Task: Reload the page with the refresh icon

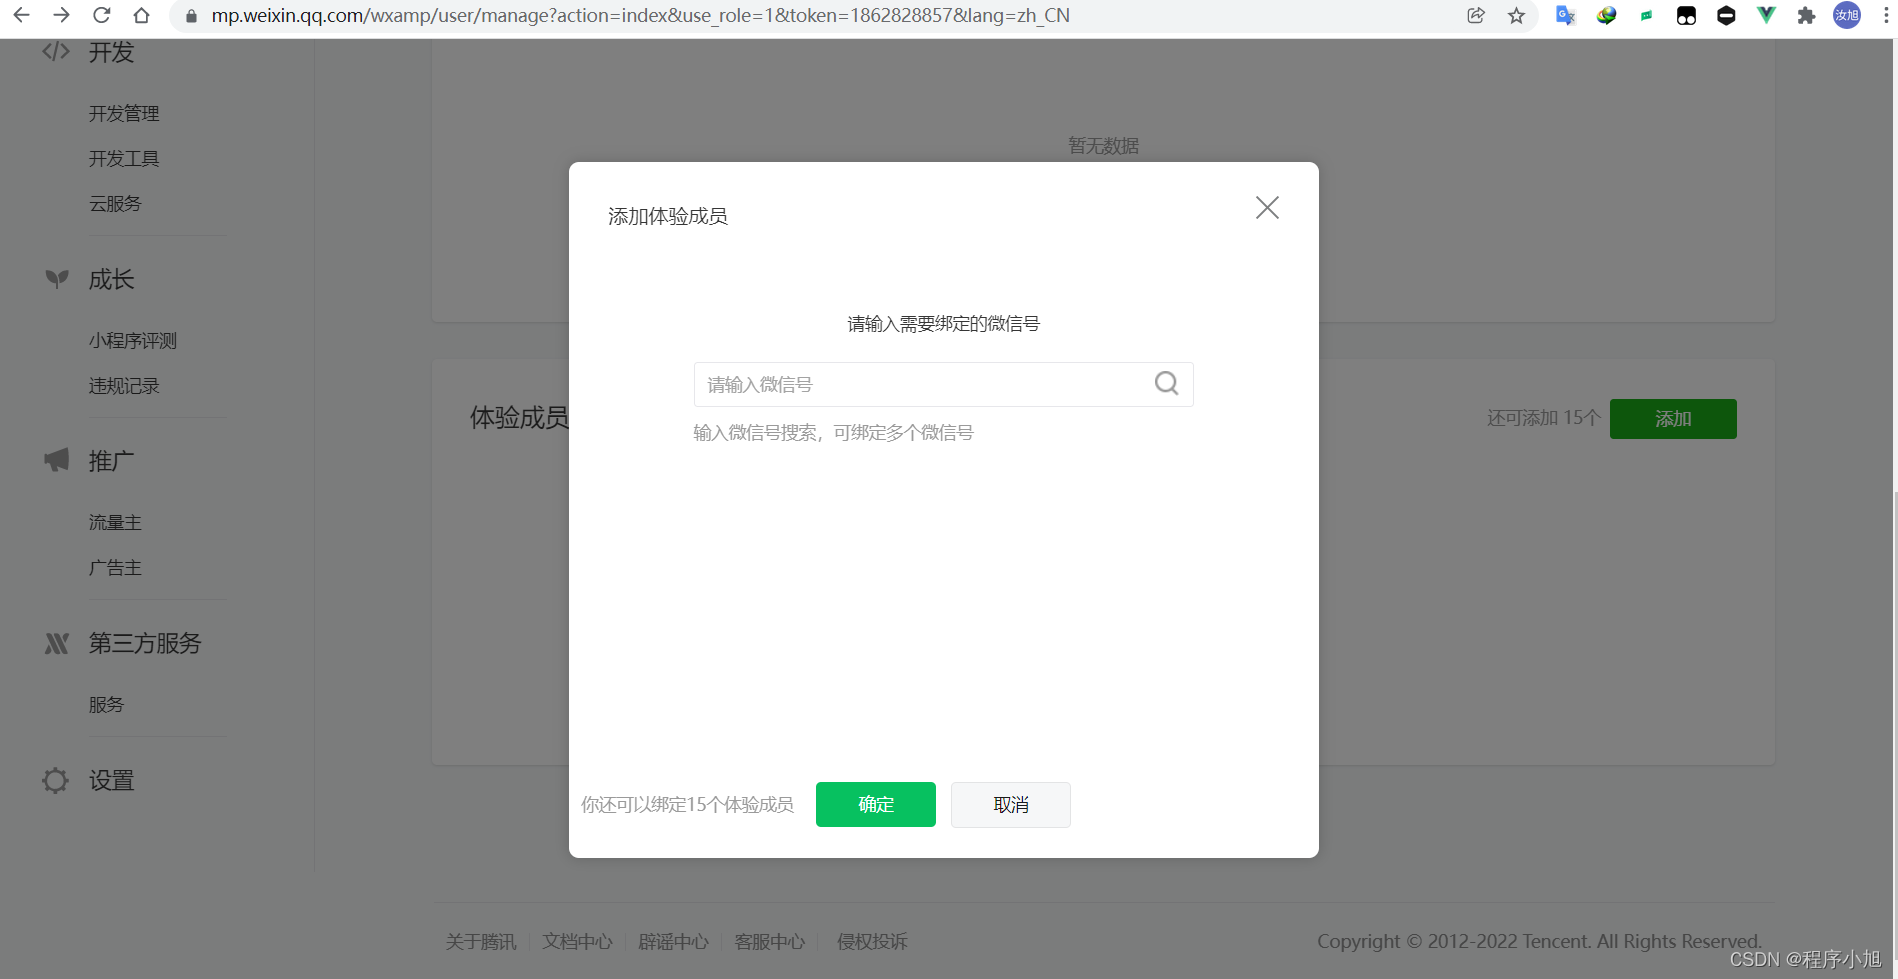Action: click(x=101, y=15)
